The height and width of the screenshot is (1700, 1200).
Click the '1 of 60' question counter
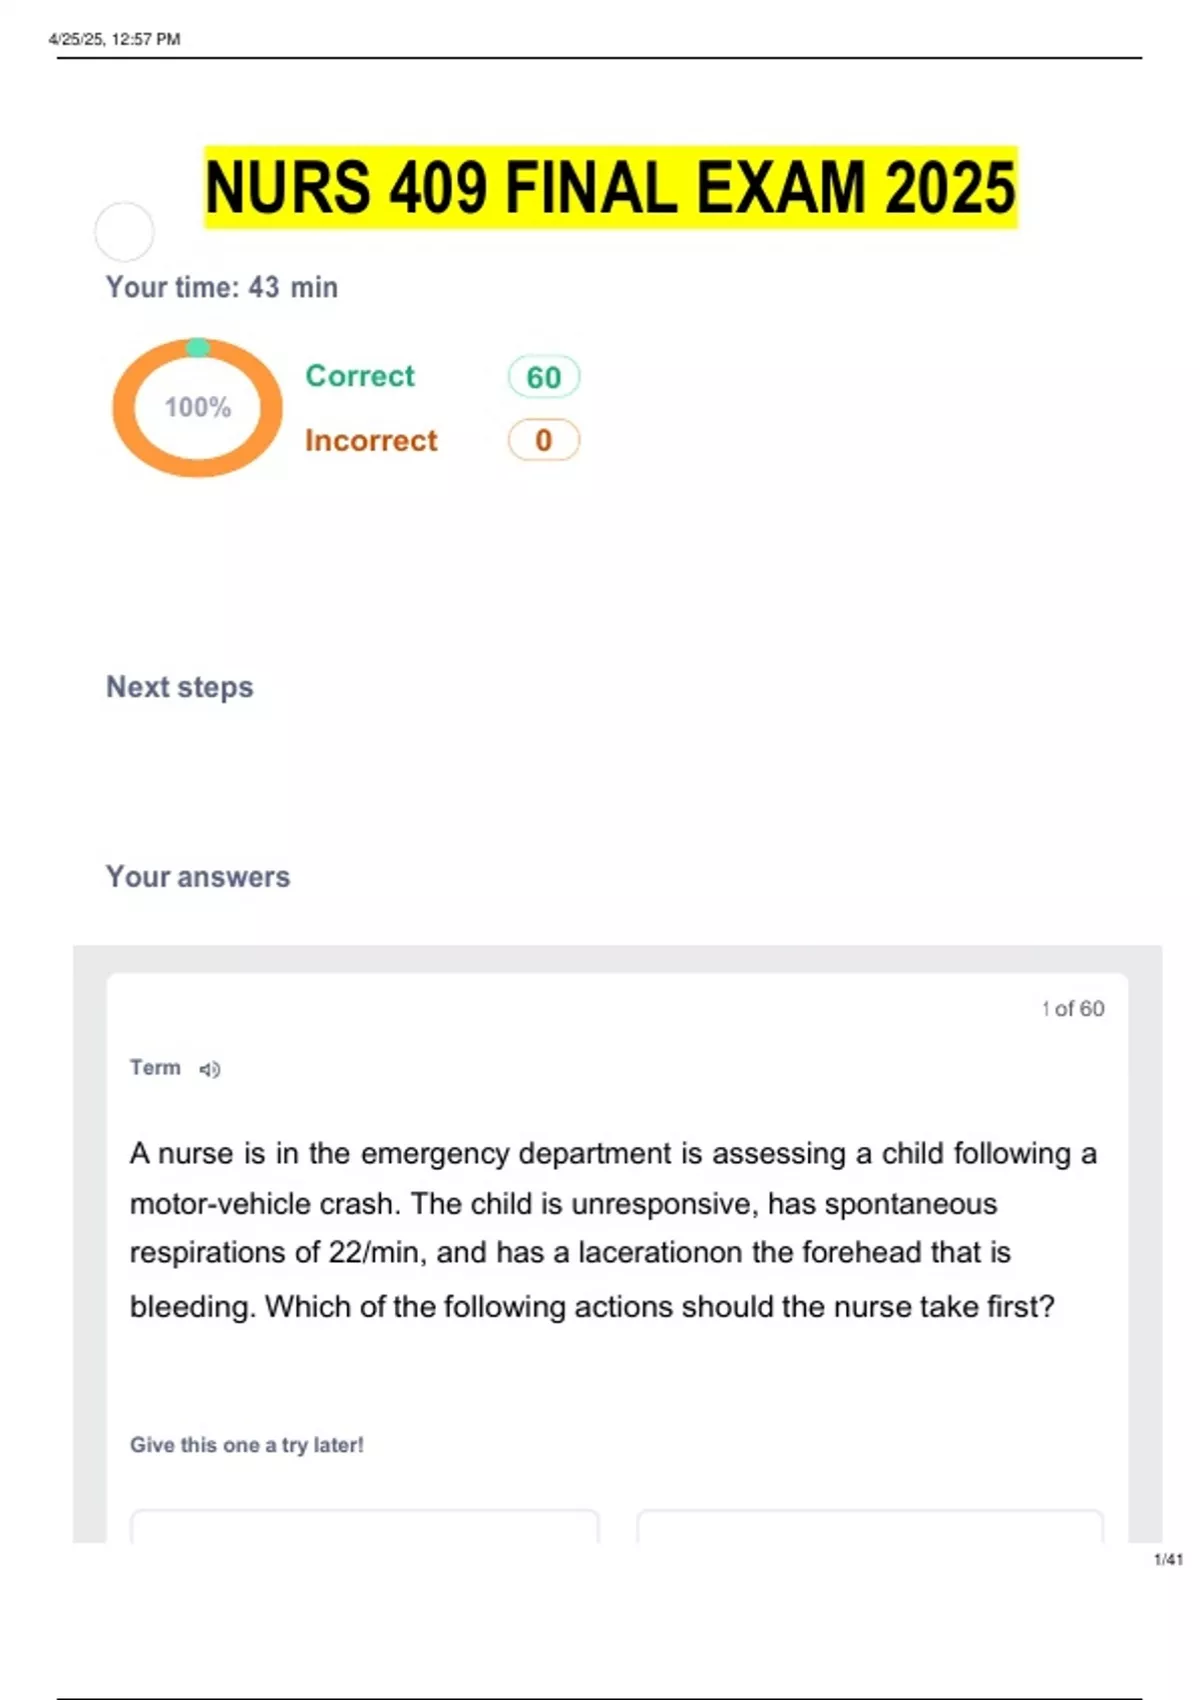1072,1009
